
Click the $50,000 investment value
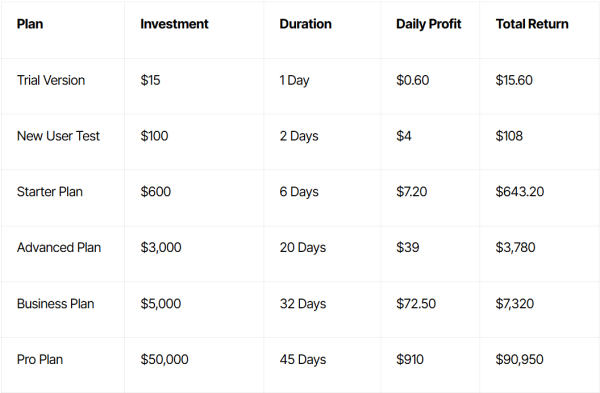[164, 359]
